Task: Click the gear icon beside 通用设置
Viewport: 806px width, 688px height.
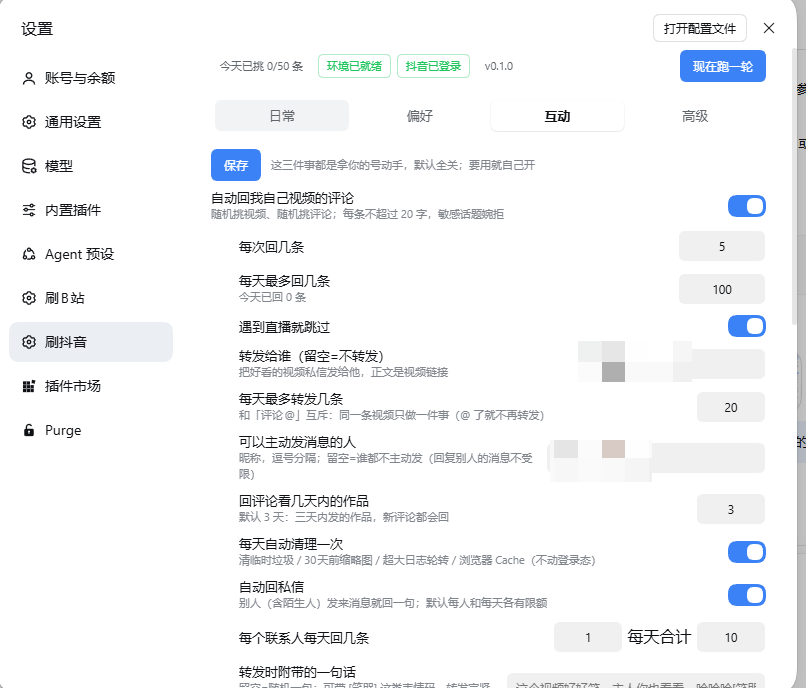Action: (x=29, y=122)
